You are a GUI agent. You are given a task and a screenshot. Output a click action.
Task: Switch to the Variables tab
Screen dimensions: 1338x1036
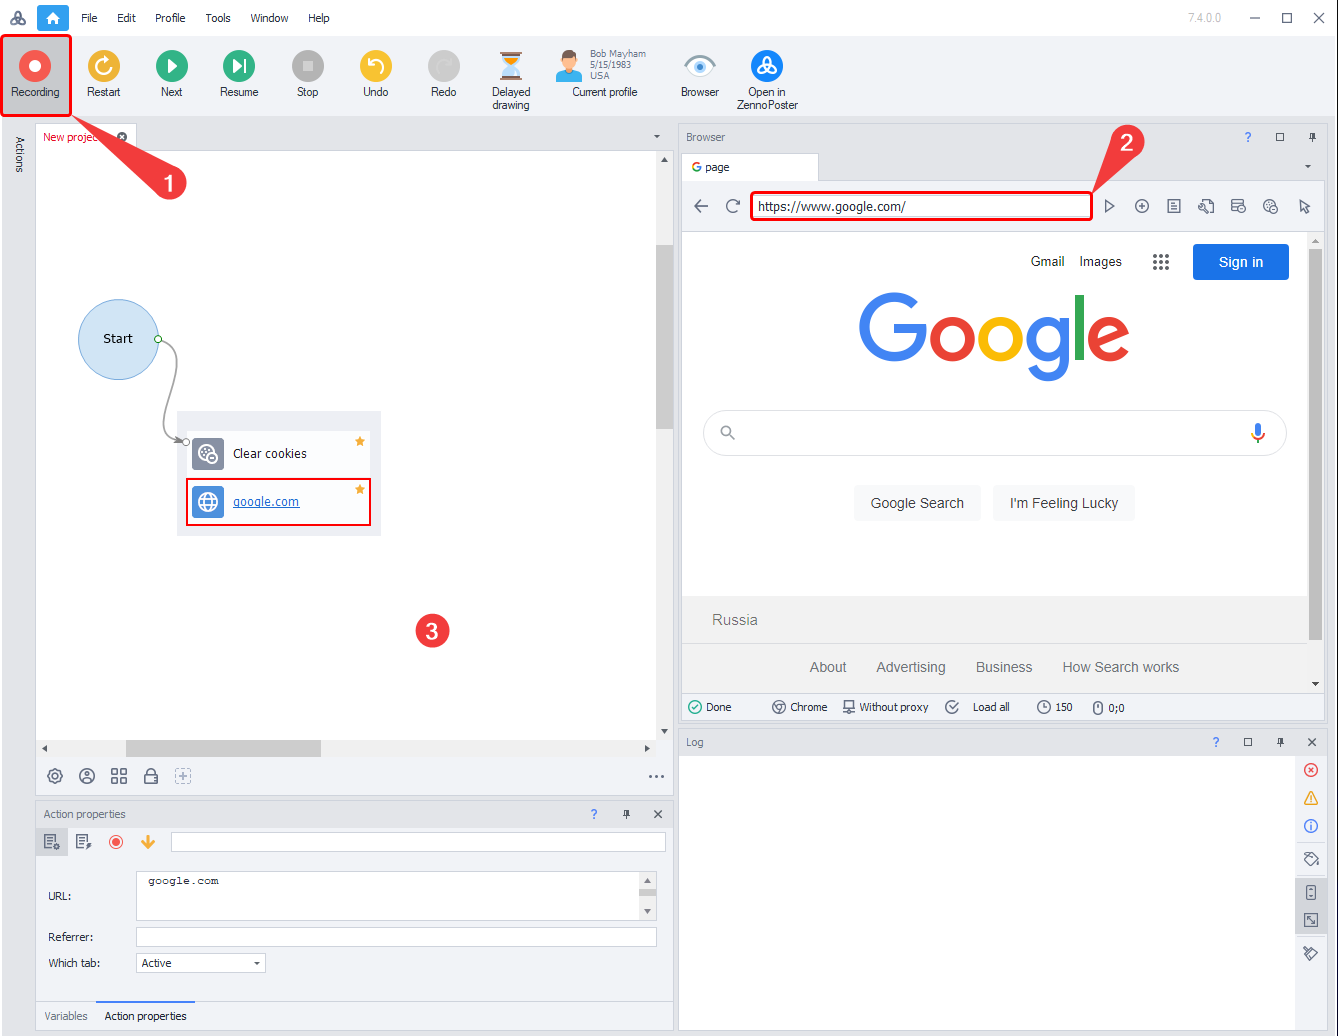tap(65, 1015)
